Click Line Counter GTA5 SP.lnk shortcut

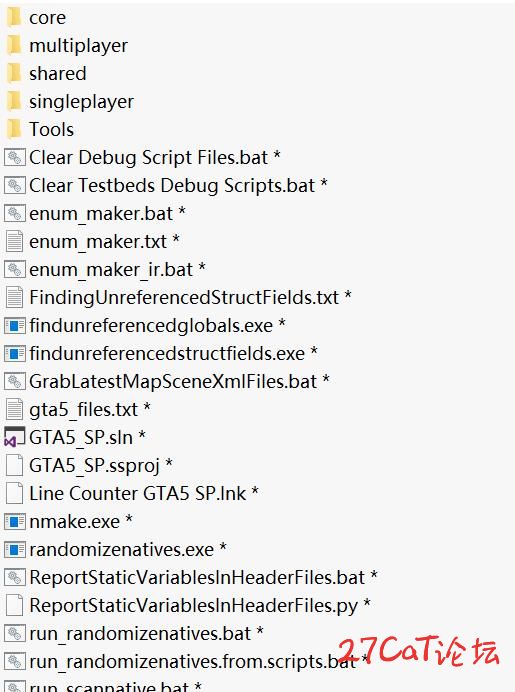pyautogui.click(x=138, y=493)
